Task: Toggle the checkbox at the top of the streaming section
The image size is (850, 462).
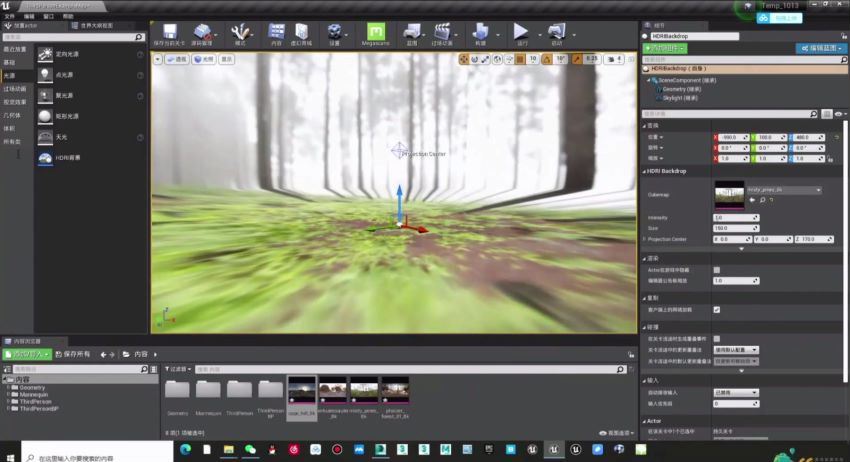Action: click(x=716, y=339)
